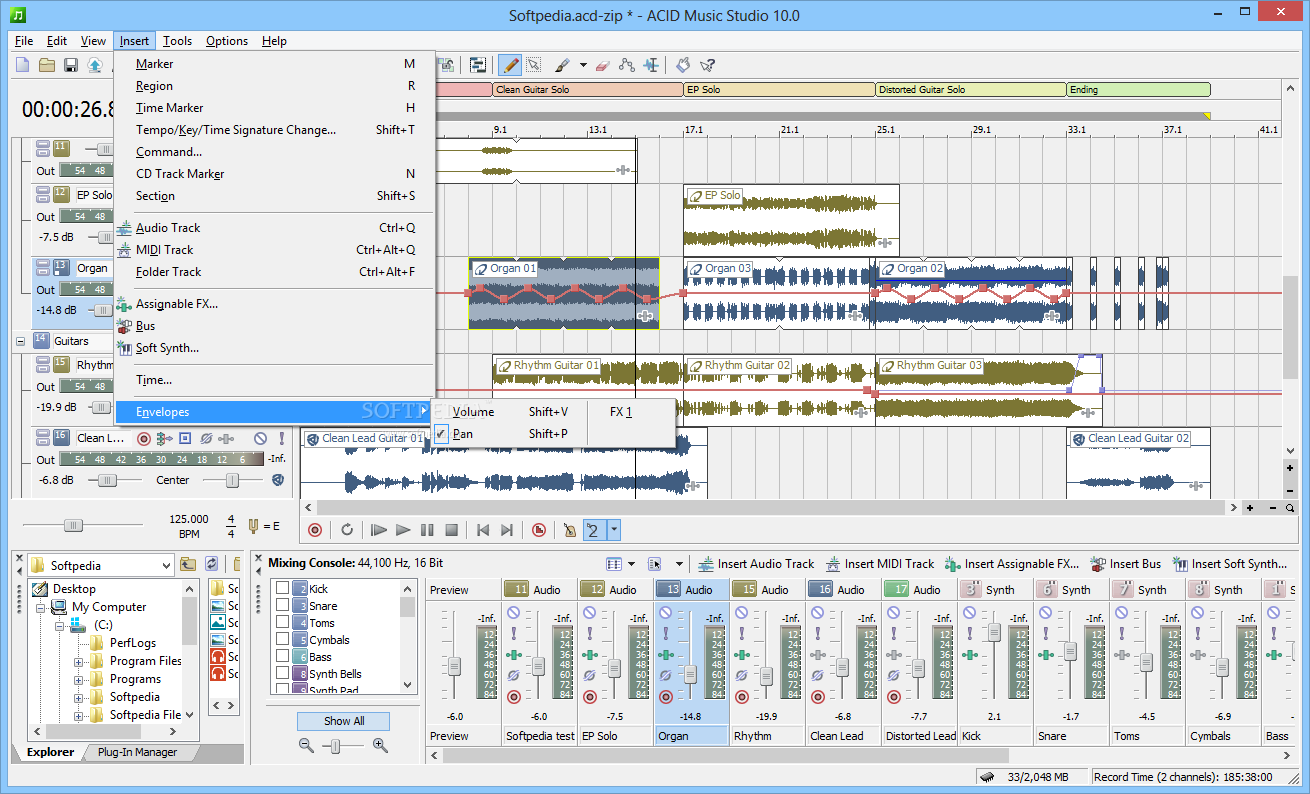Image resolution: width=1310 pixels, height=794 pixels.
Task: Choose Soft Synth... in Insert menu
Action: click(x=274, y=348)
